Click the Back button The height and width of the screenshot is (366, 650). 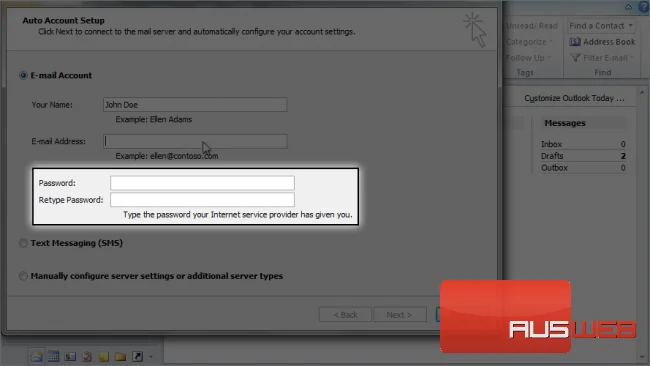(345, 315)
